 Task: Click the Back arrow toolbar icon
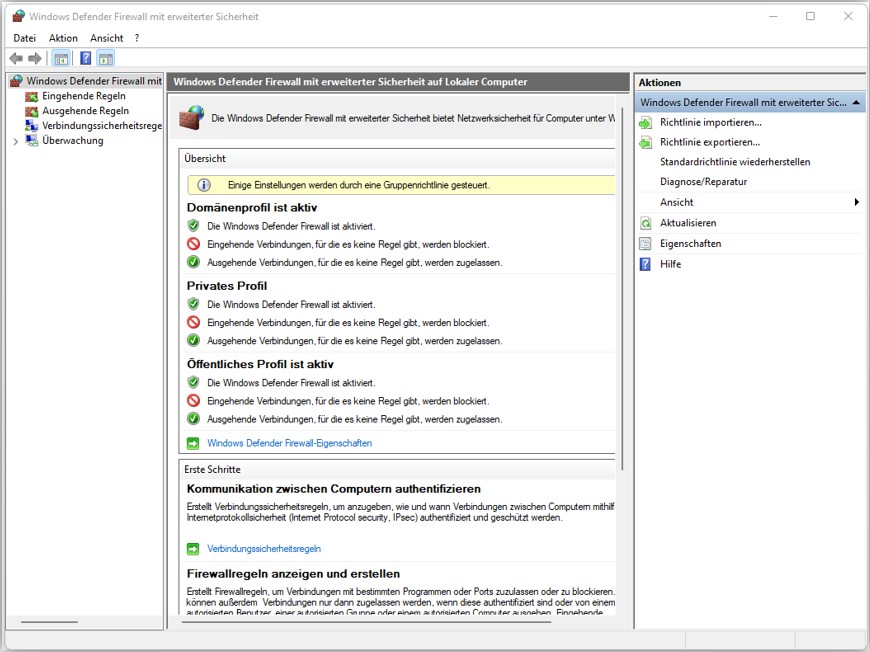[16, 58]
